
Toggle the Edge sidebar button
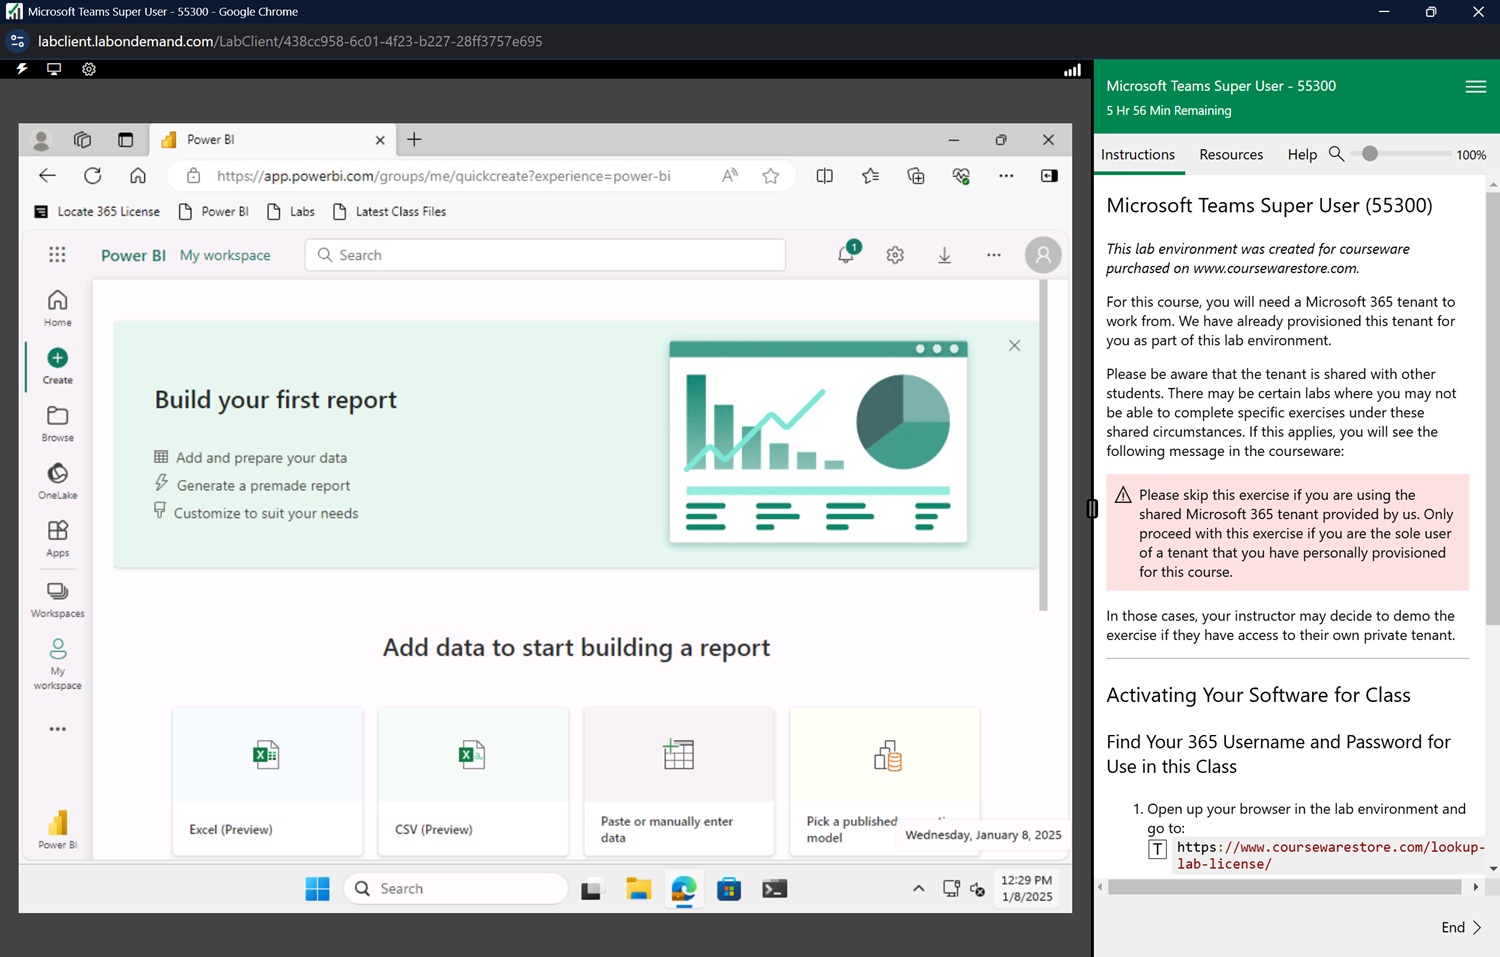pos(1049,176)
